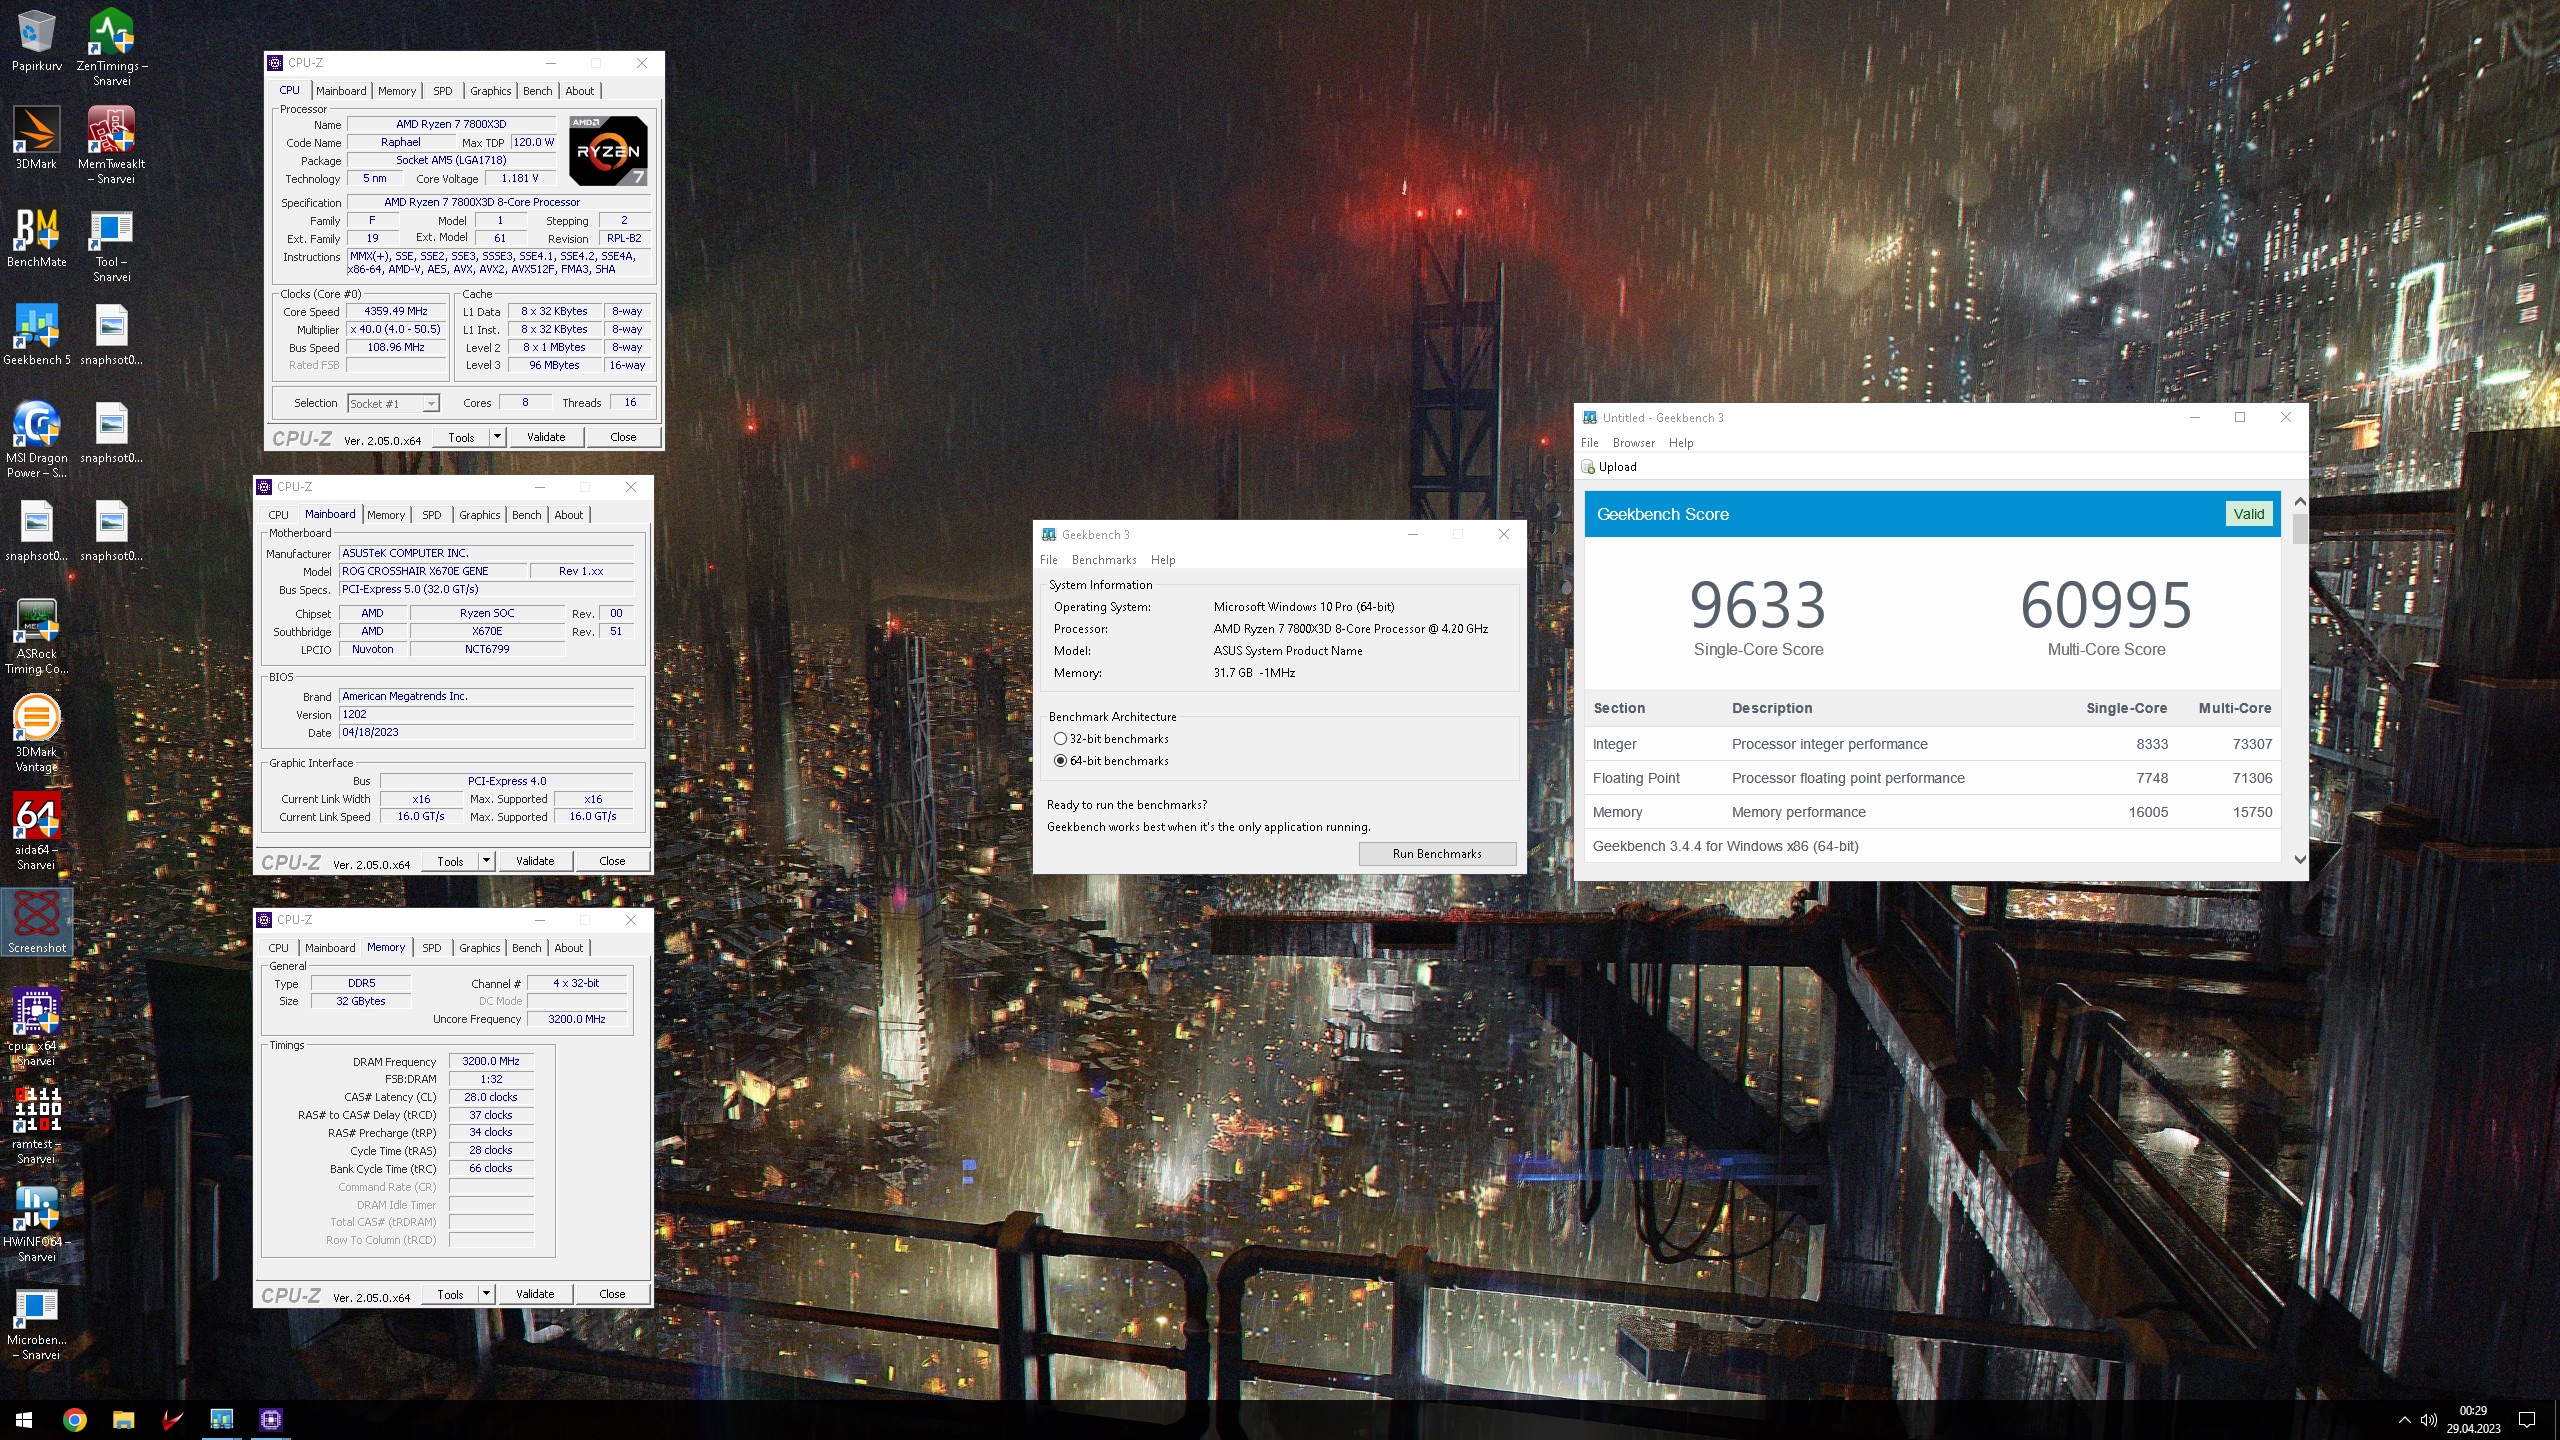
Task: Open the notification center icon
Action: click(2527, 1420)
